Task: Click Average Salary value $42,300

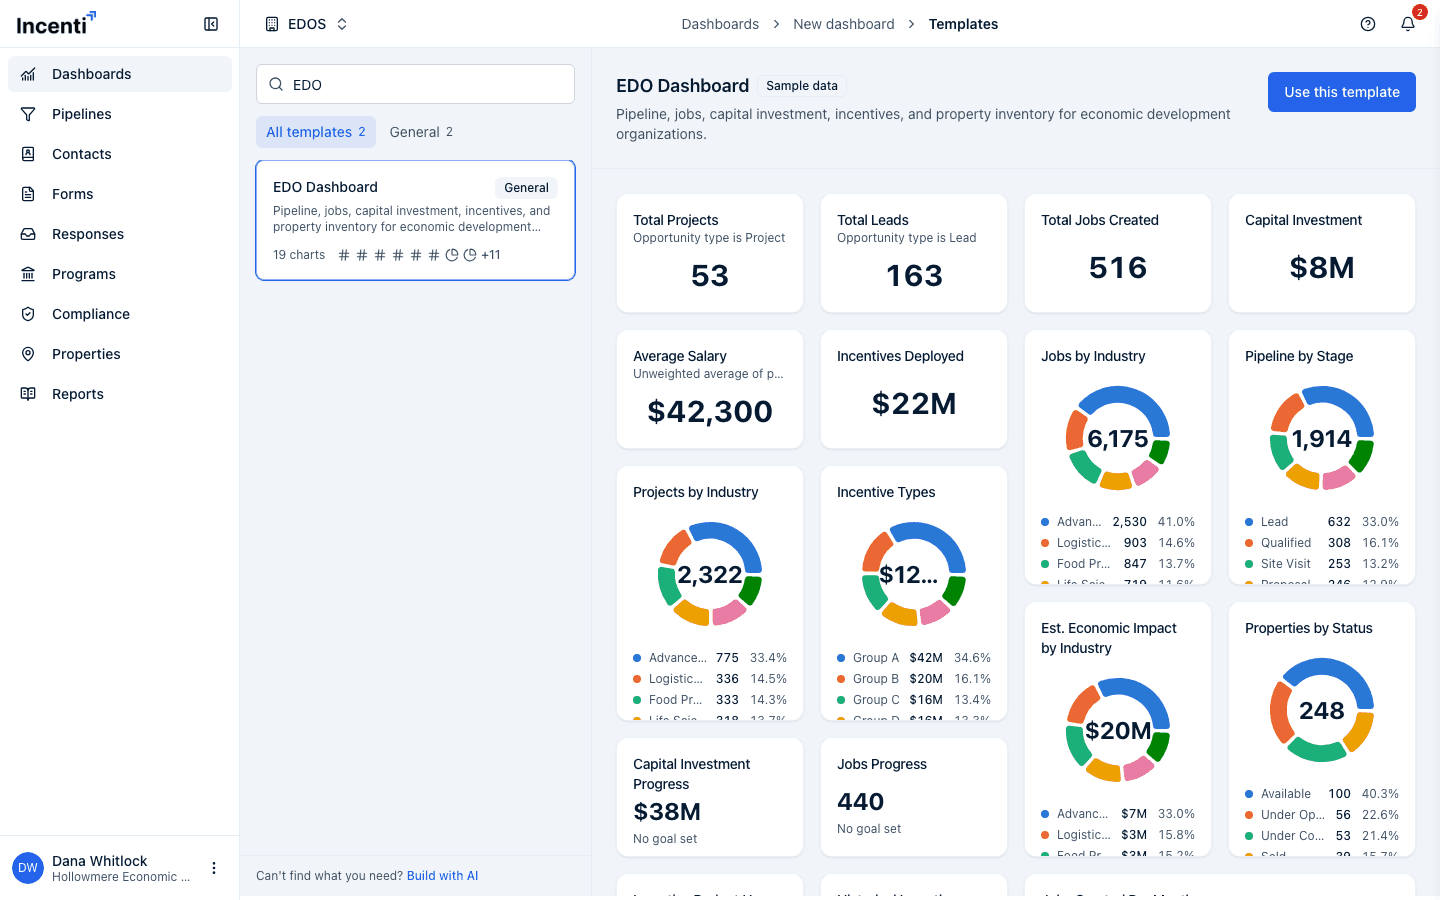Action: tap(710, 411)
